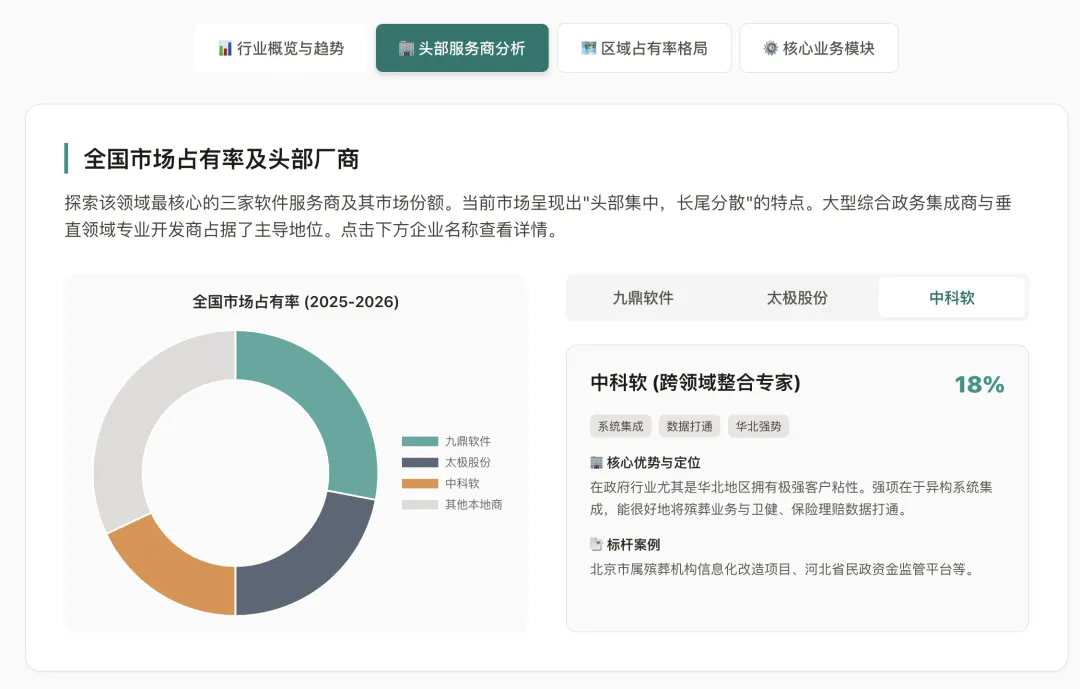The height and width of the screenshot is (689, 1080).
Task: Click the map icon on 区域占有率格局
Action: [588, 48]
